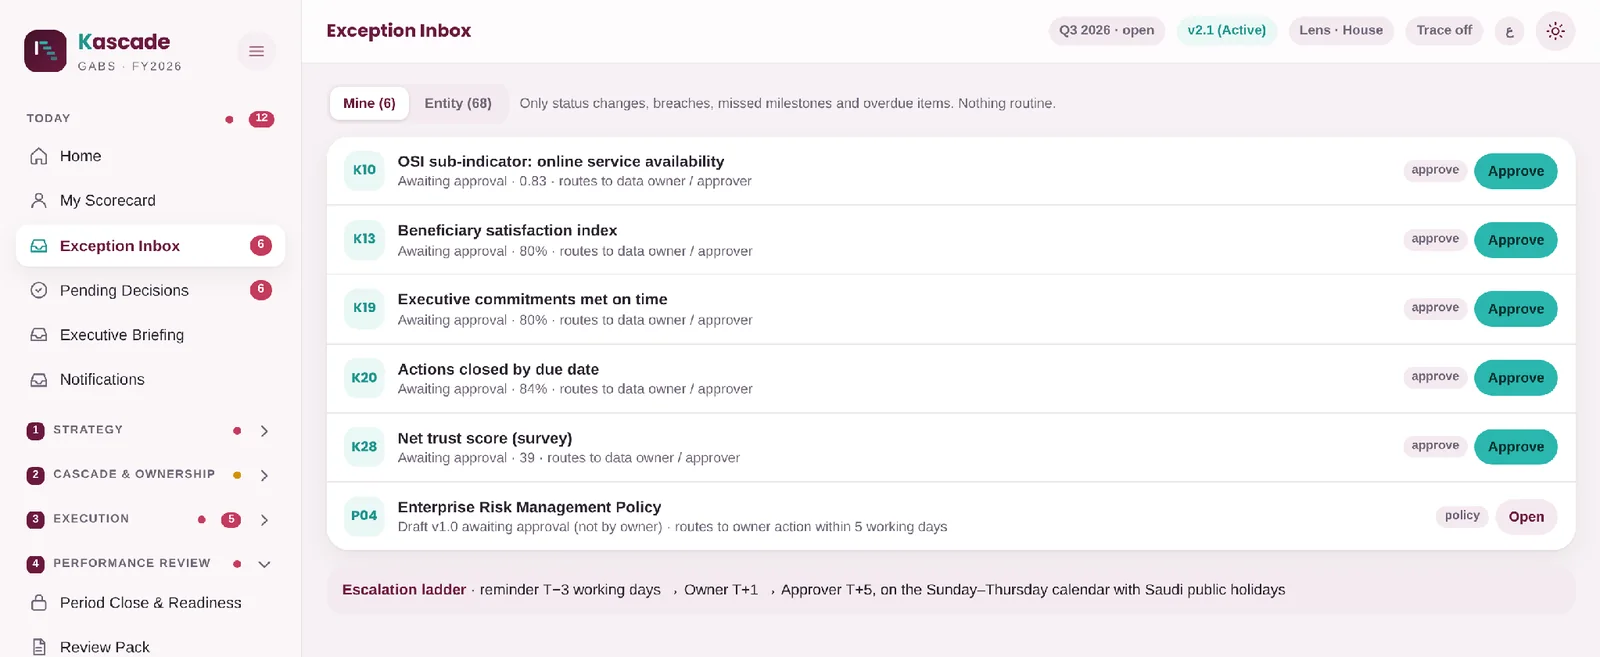
Task: Click the Cascade & Ownership heading
Action: tap(134, 474)
